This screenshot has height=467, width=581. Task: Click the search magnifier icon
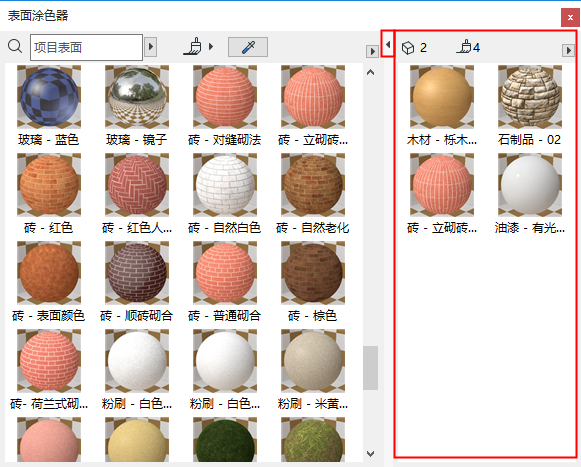pos(15,47)
